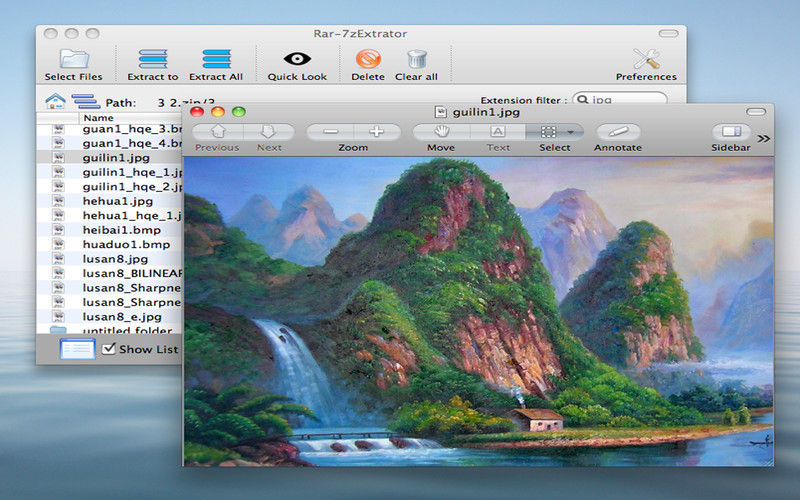Expand toolbar overflow chevrons in preview window
The image size is (800, 500).
pyautogui.click(x=763, y=139)
